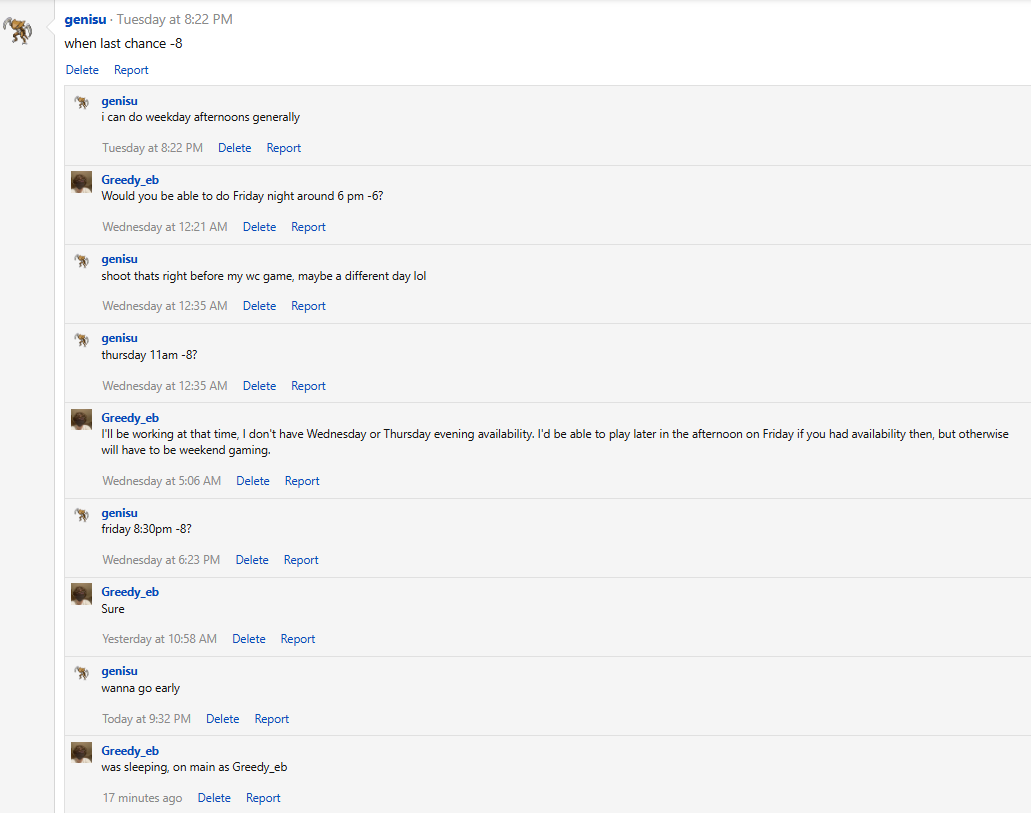The image size is (1031, 813).
Task: Open Greedy_eb's username above "was sleeping" comment
Action: 130,751
